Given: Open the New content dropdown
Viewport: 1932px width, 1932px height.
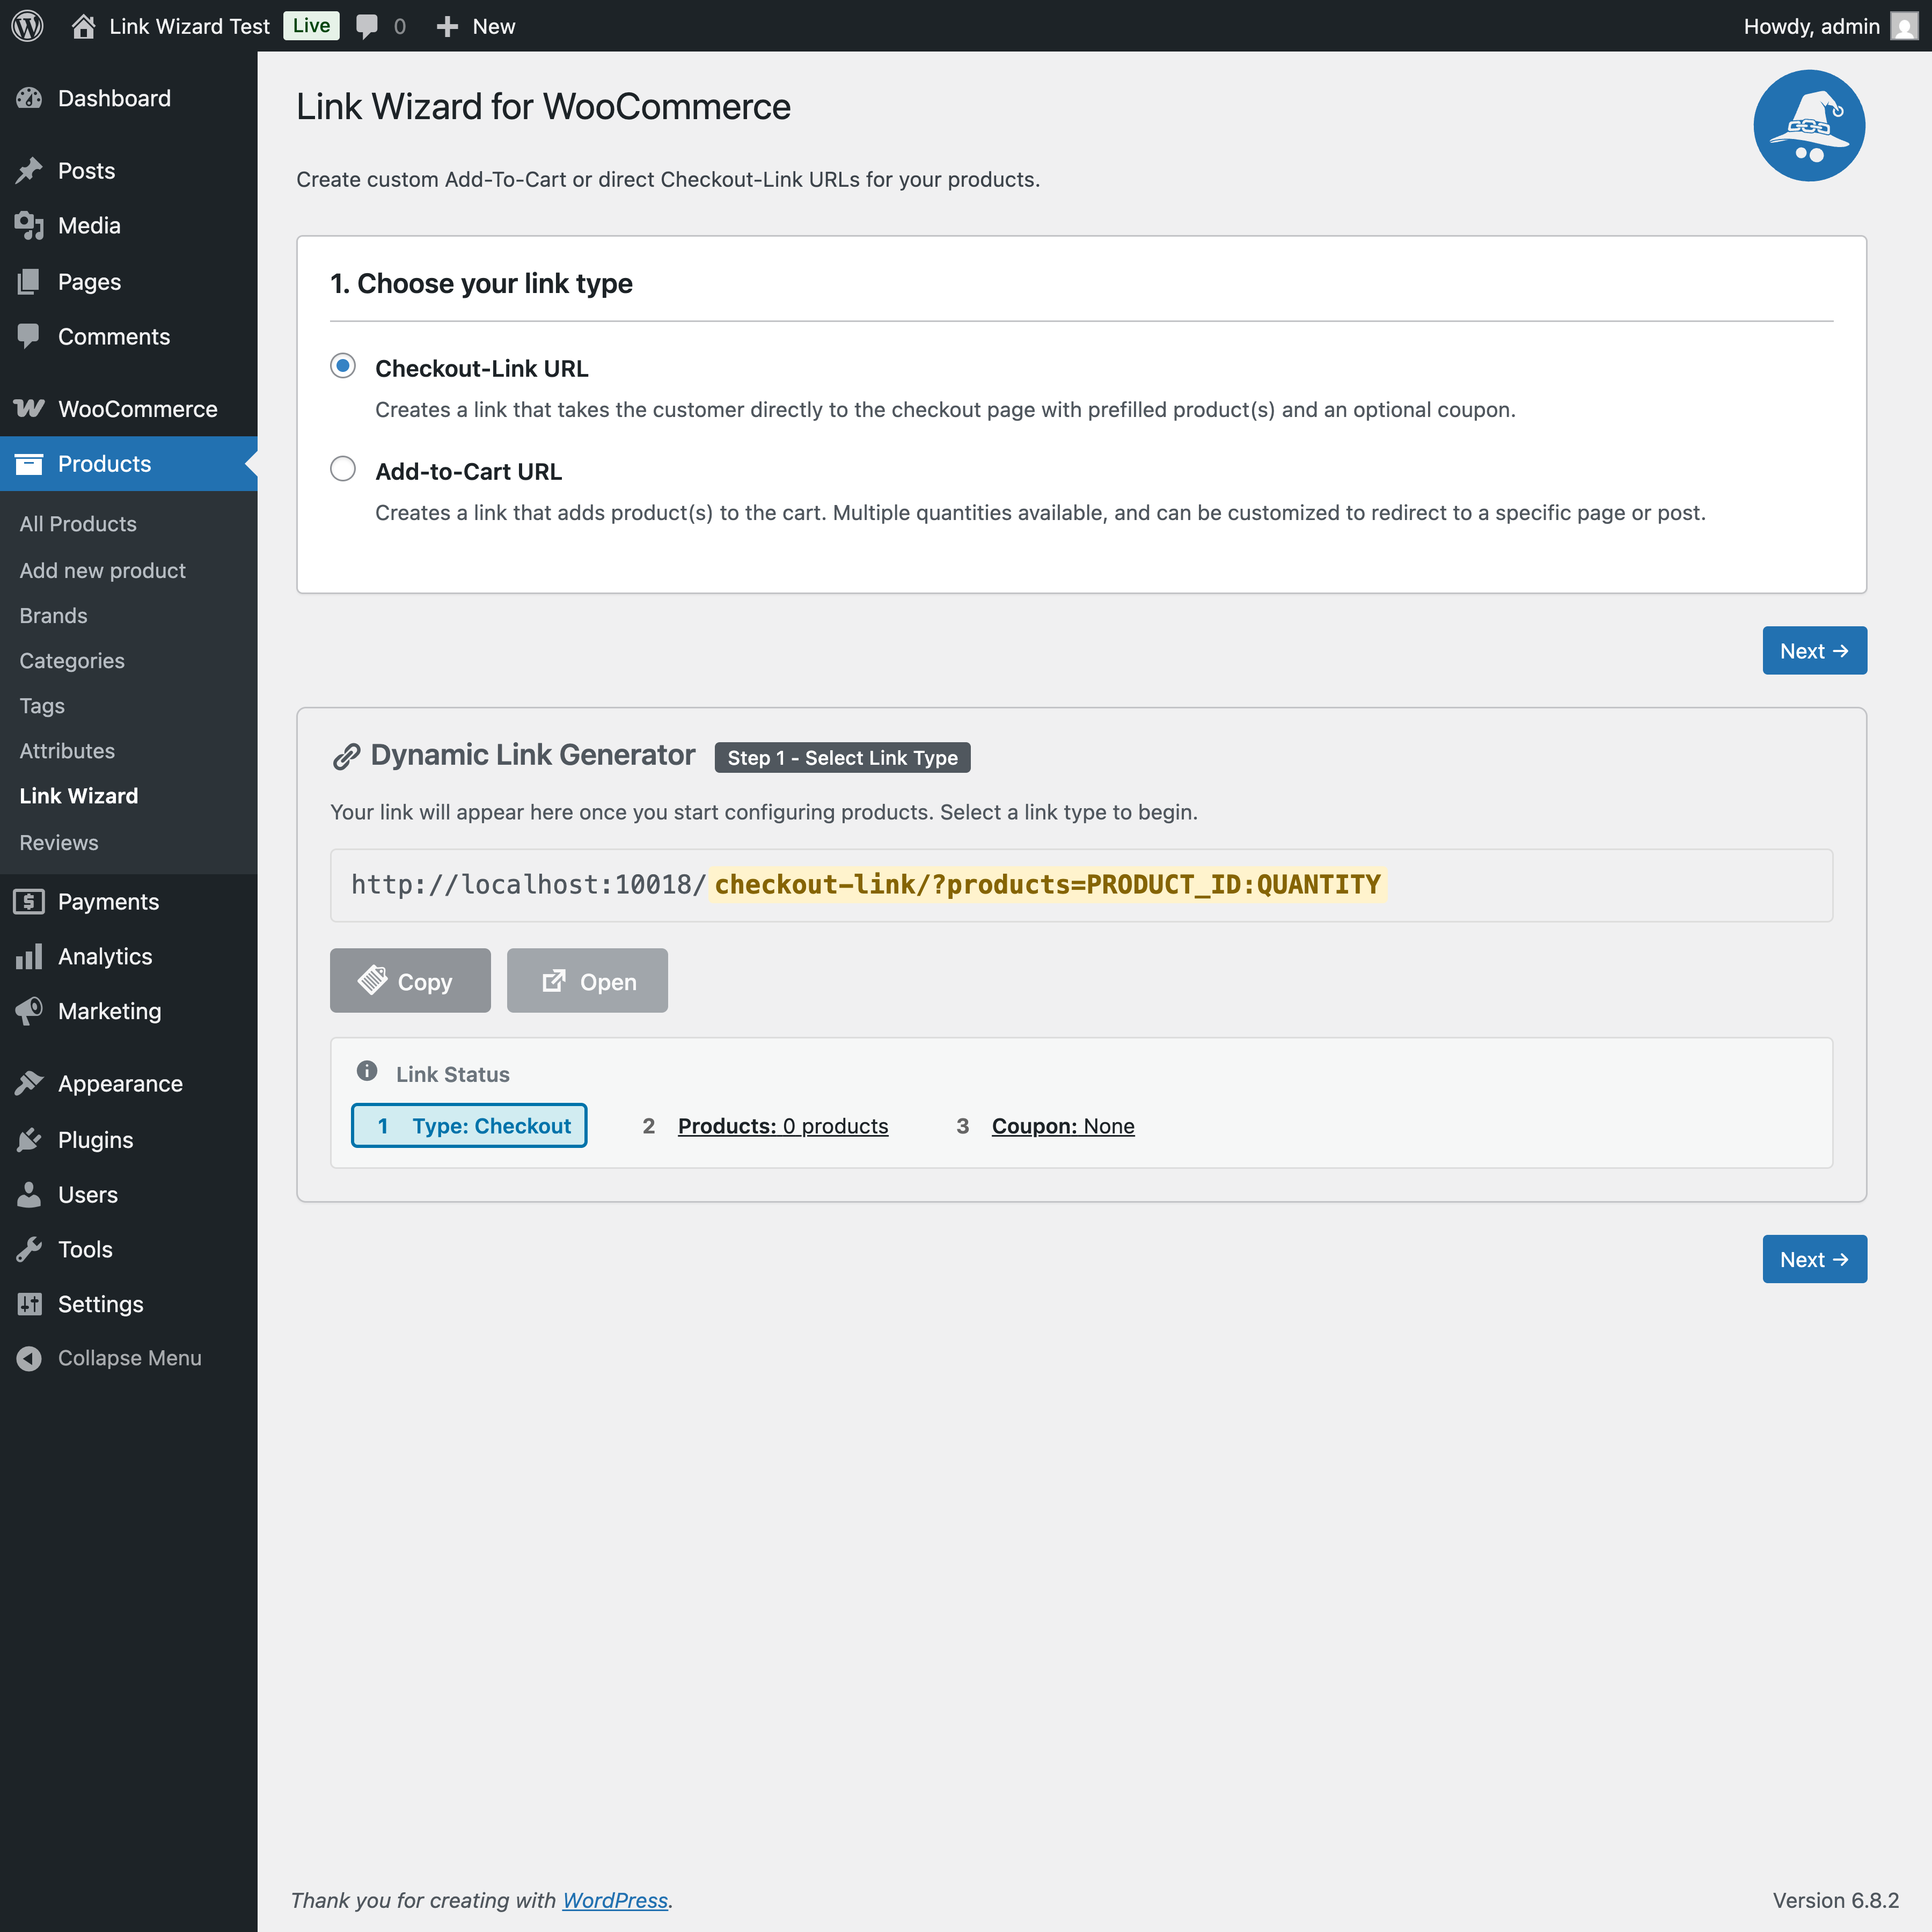Looking at the screenshot, I should pyautogui.click(x=476, y=26).
